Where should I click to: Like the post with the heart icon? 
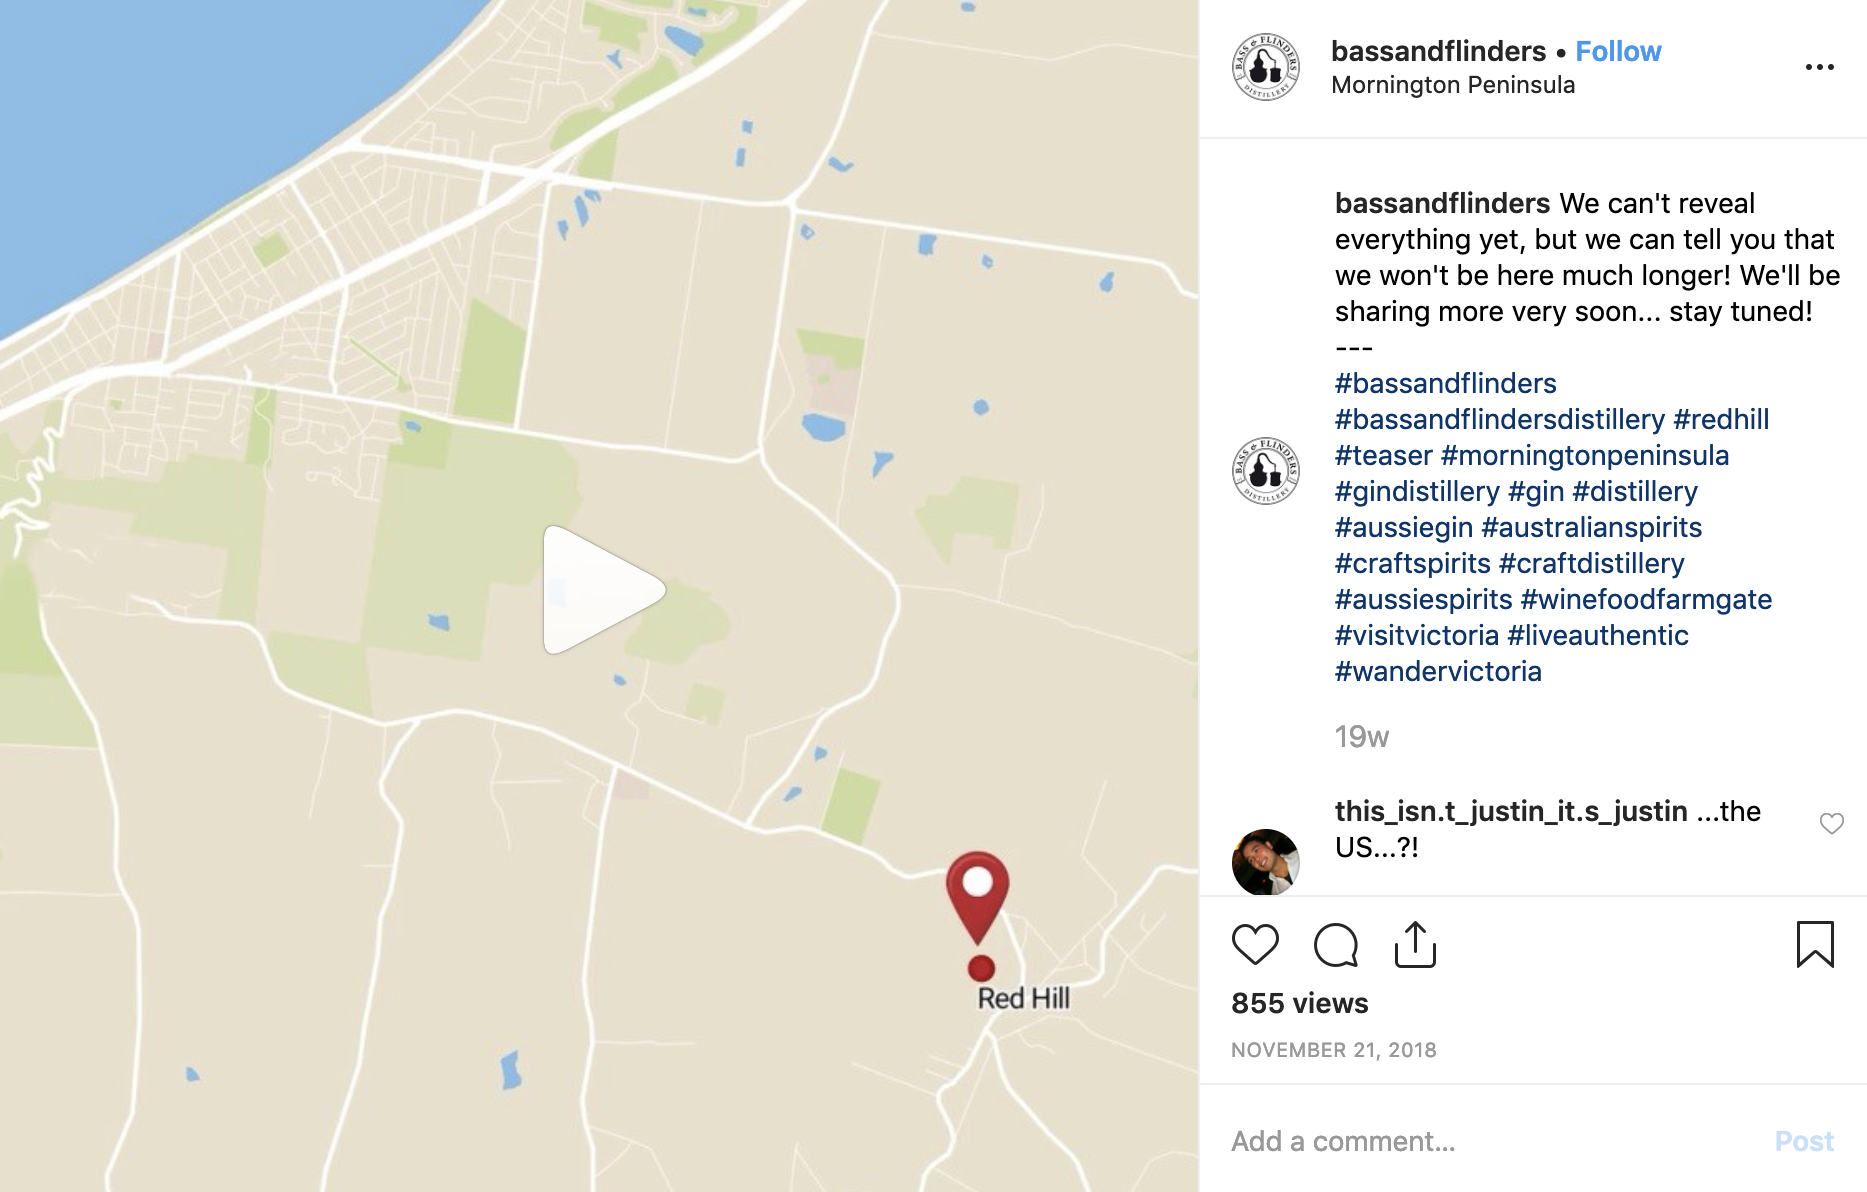[1255, 945]
